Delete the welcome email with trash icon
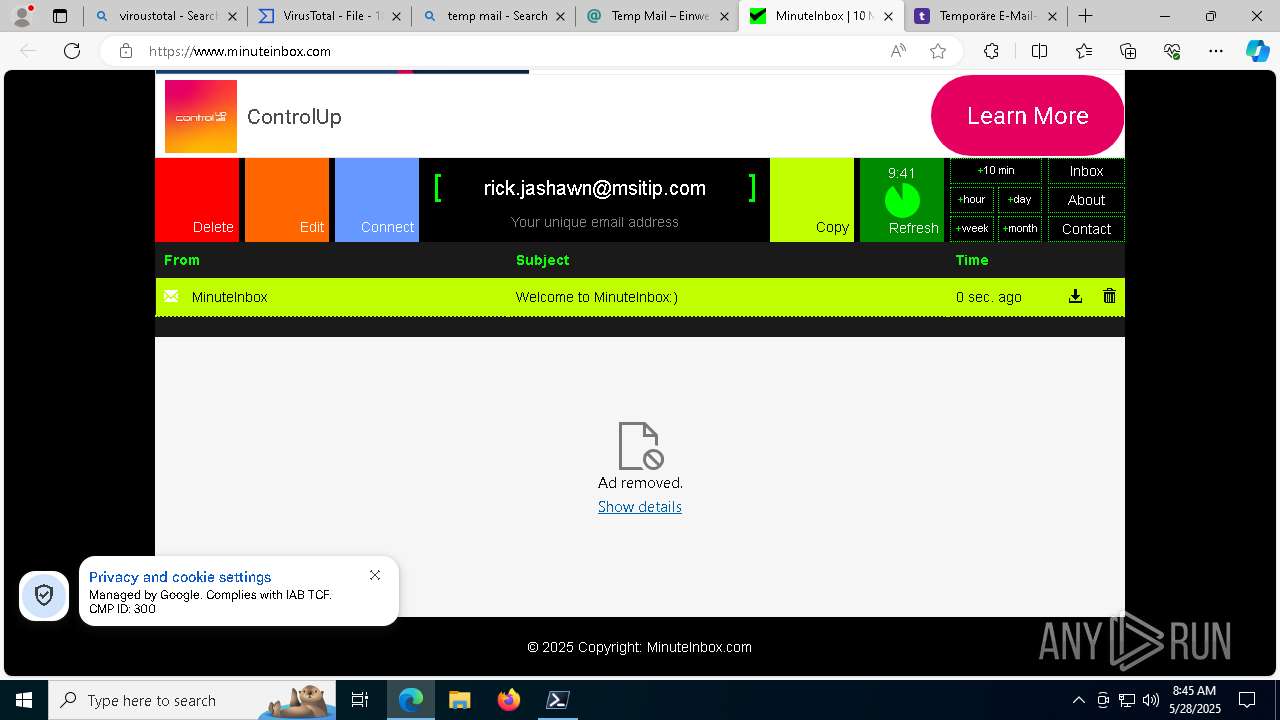 click(1109, 296)
